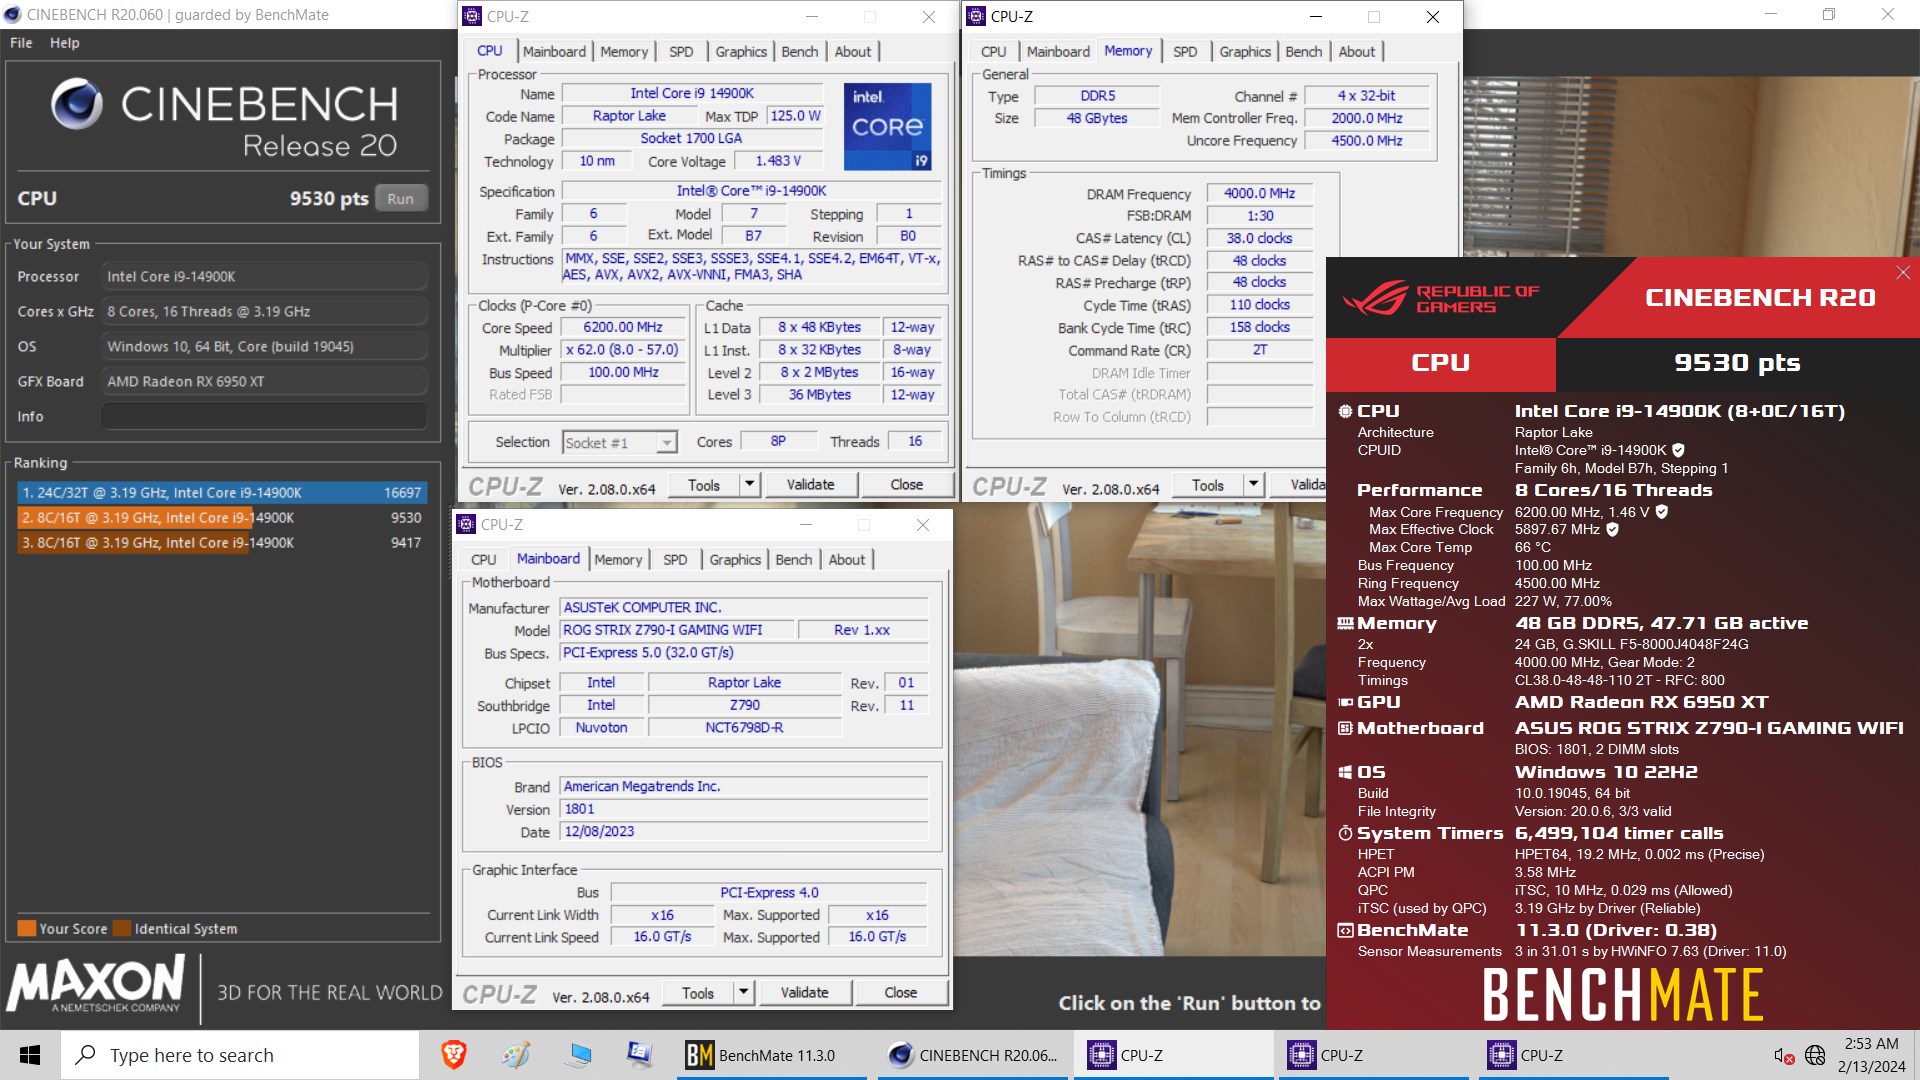1920x1080 pixels.
Task: Select Caches tab… Memory tab in CPU-Z CPU window
Action: (x=624, y=52)
